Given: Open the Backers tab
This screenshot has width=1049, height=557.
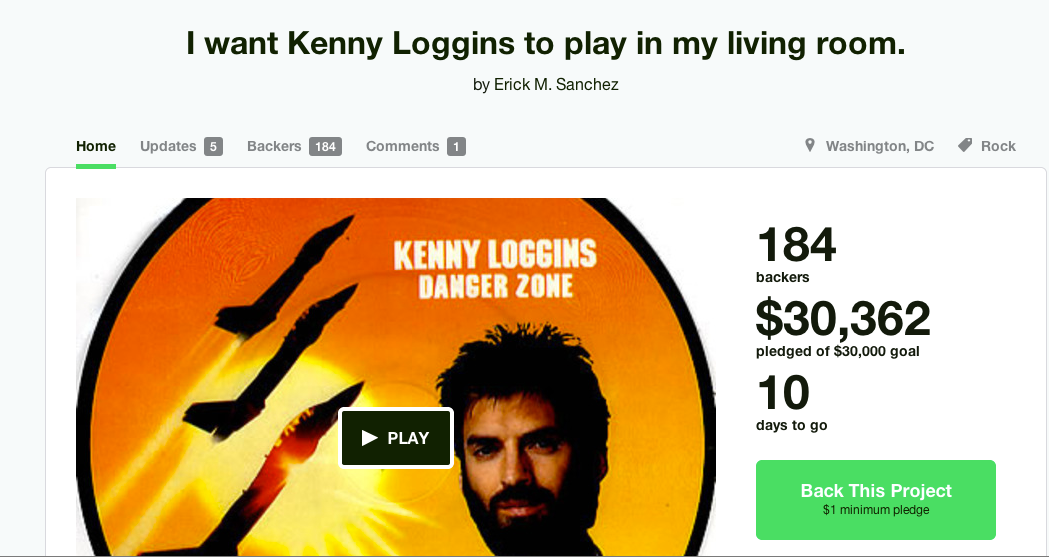Looking at the screenshot, I should click(274, 146).
